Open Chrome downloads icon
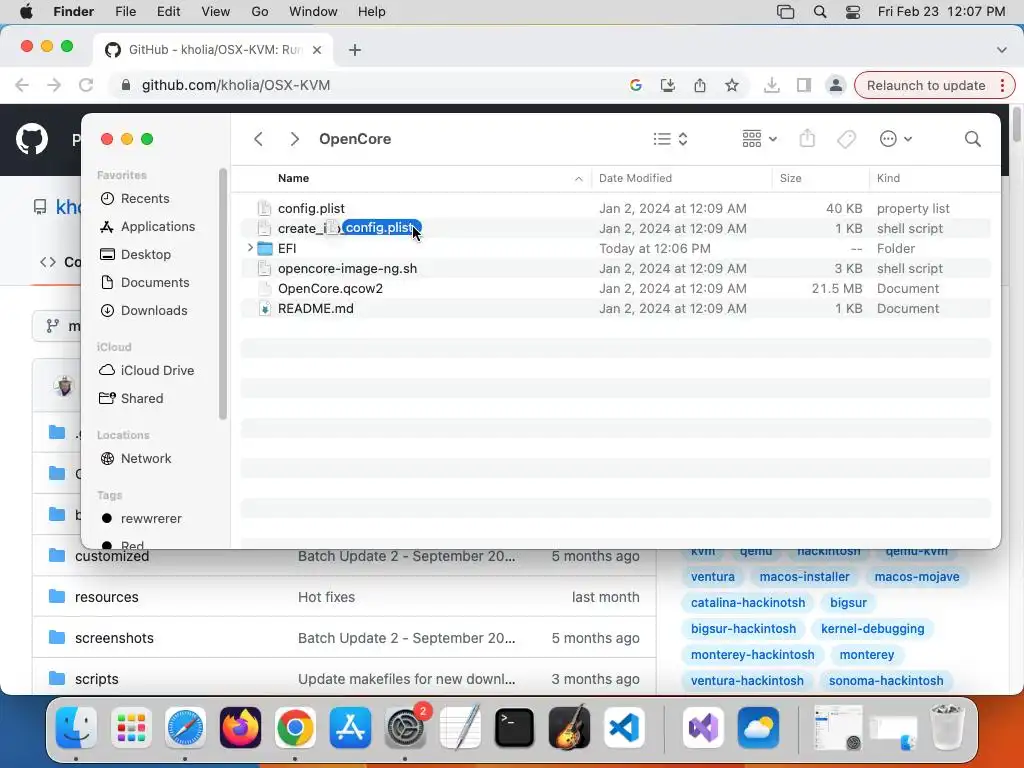This screenshot has height=768, width=1024. coord(772,85)
